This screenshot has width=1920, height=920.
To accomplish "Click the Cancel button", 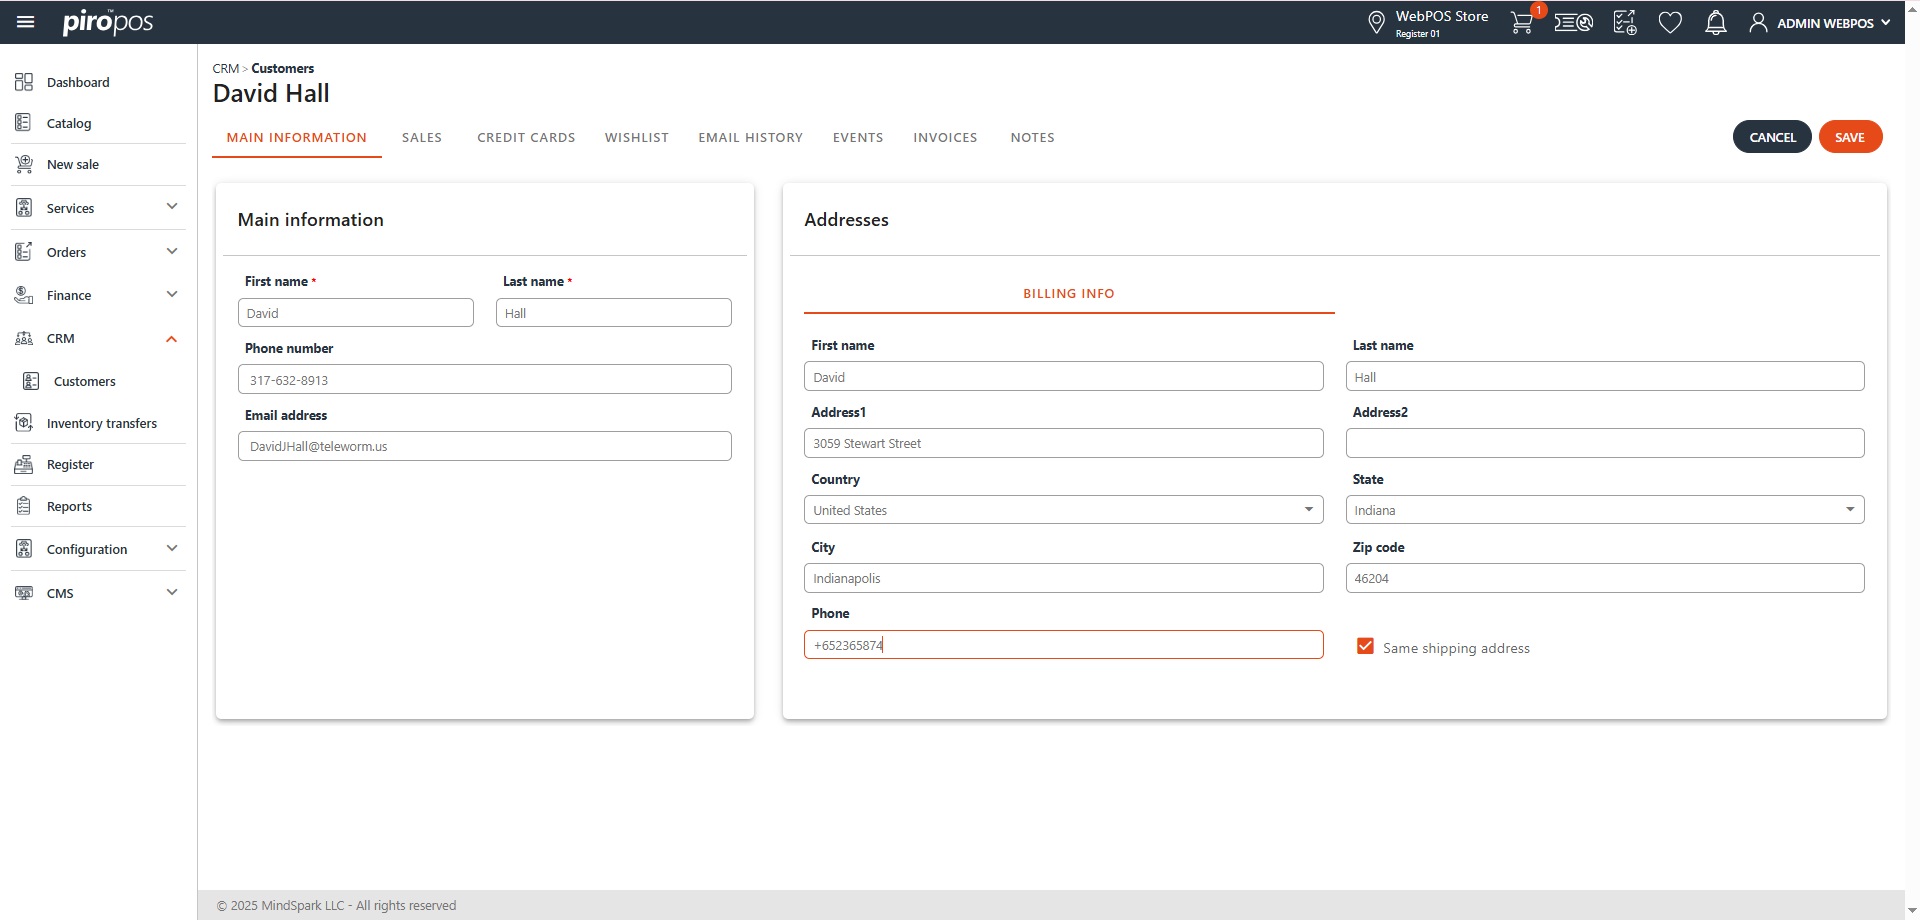I will pos(1772,137).
